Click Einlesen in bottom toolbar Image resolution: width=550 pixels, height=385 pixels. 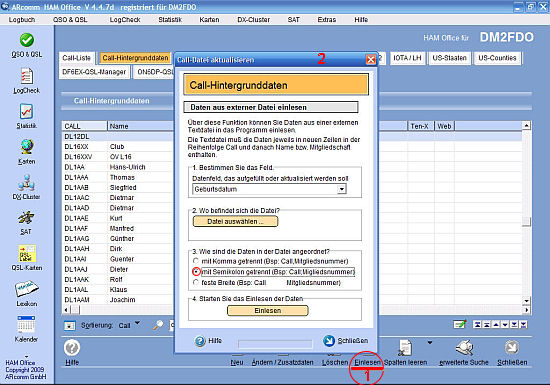pos(367,362)
